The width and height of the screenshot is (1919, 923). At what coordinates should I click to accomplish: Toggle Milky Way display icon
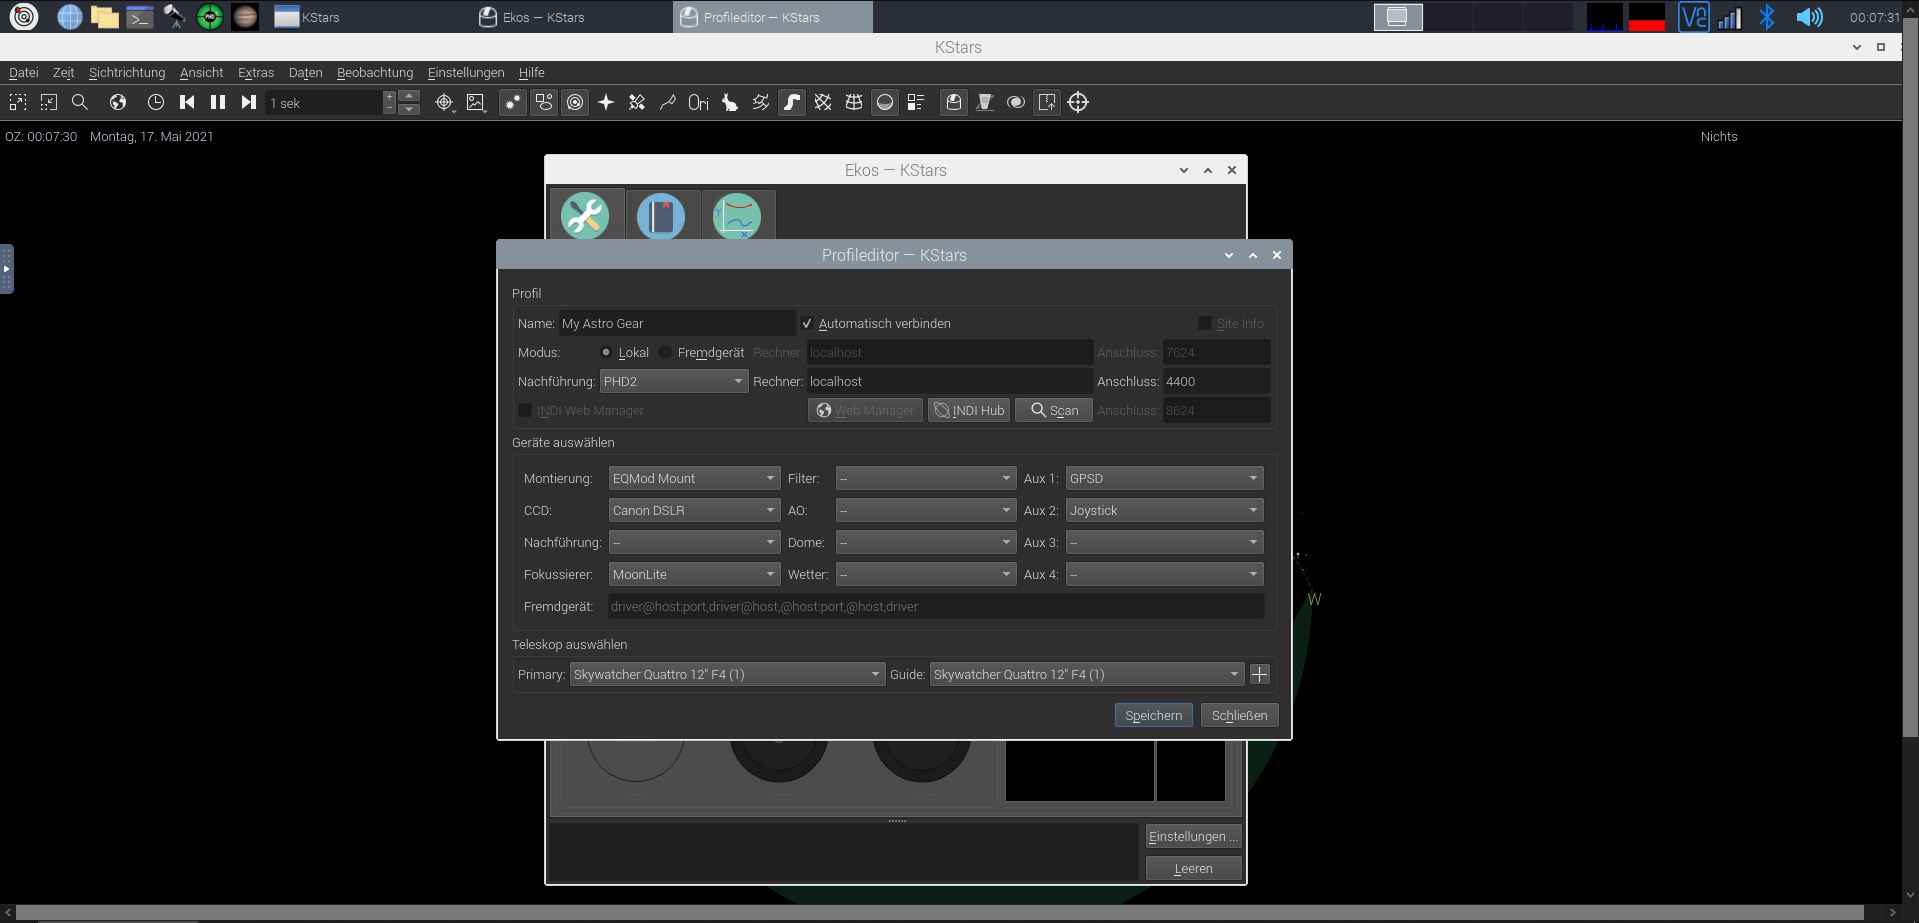pos(792,102)
